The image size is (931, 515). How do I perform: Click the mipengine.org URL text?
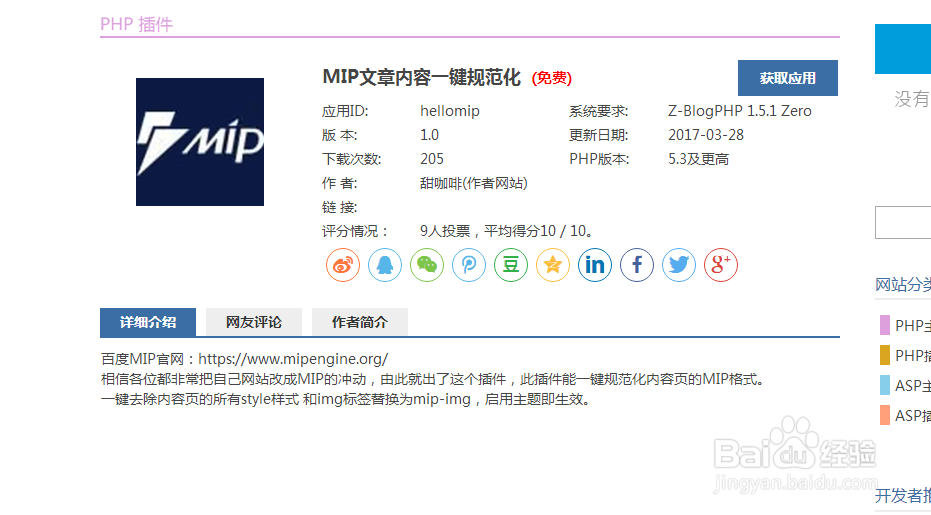point(293,359)
